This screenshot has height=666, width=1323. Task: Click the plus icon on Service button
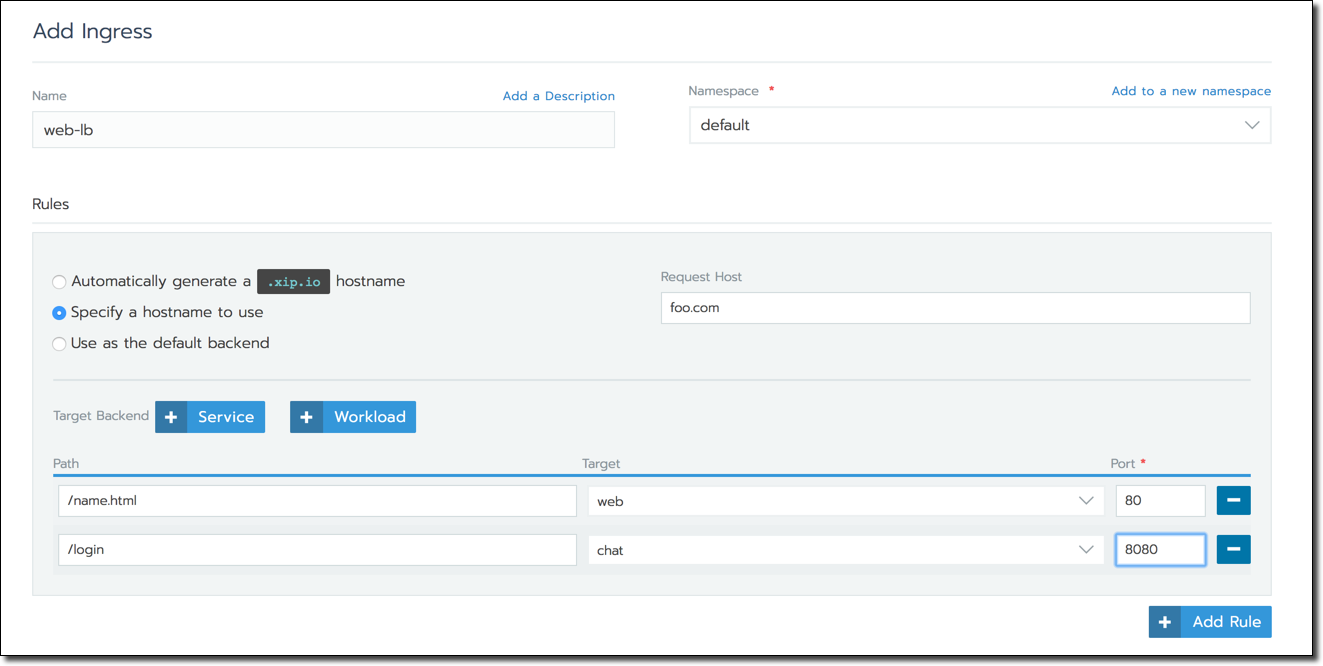[171, 417]
